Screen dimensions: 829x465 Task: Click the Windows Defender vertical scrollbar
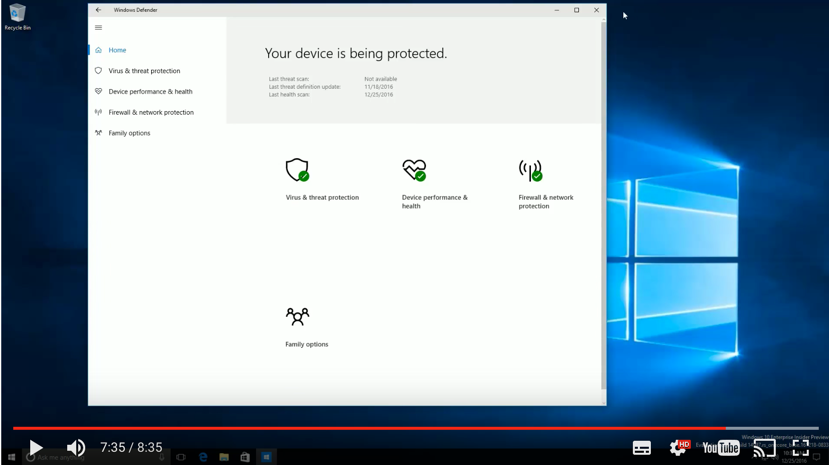pos(603,206)
